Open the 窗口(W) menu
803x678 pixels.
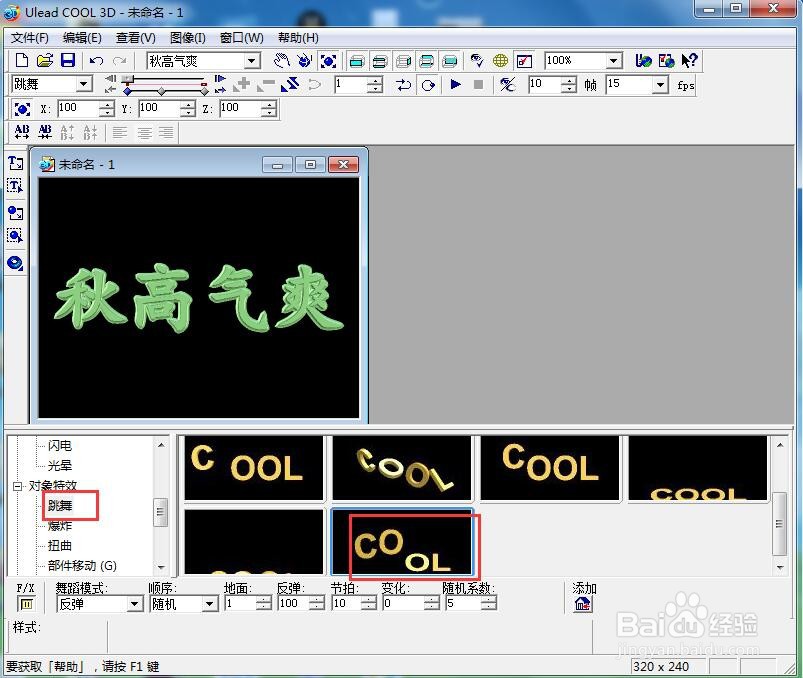242,38
